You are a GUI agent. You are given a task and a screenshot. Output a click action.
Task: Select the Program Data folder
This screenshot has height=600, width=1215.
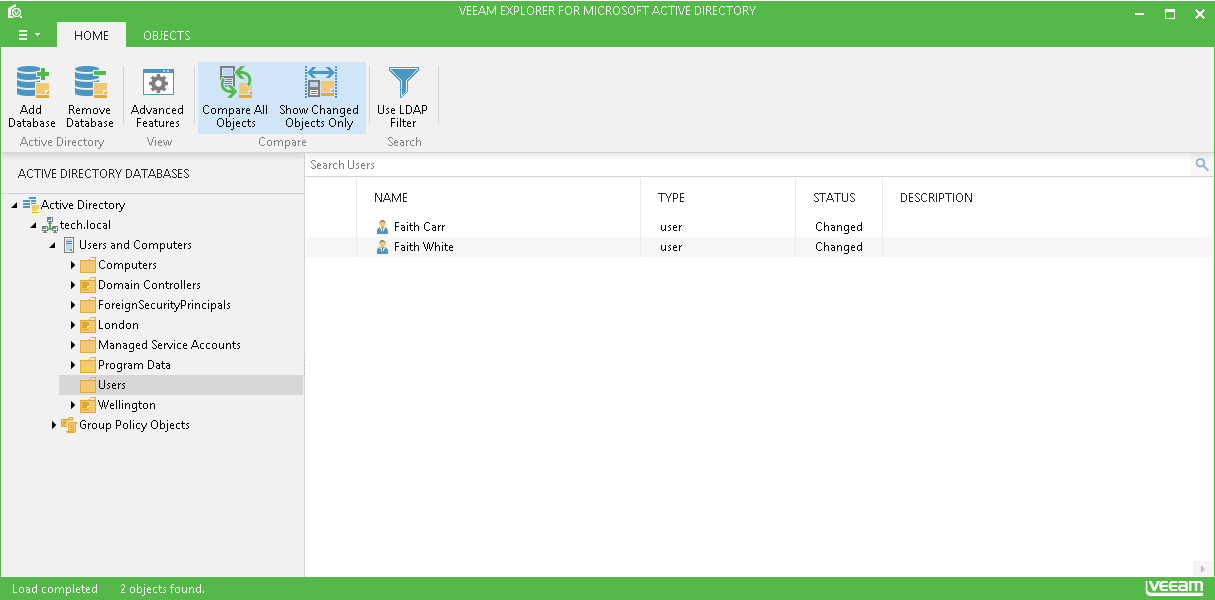point(134,365)
